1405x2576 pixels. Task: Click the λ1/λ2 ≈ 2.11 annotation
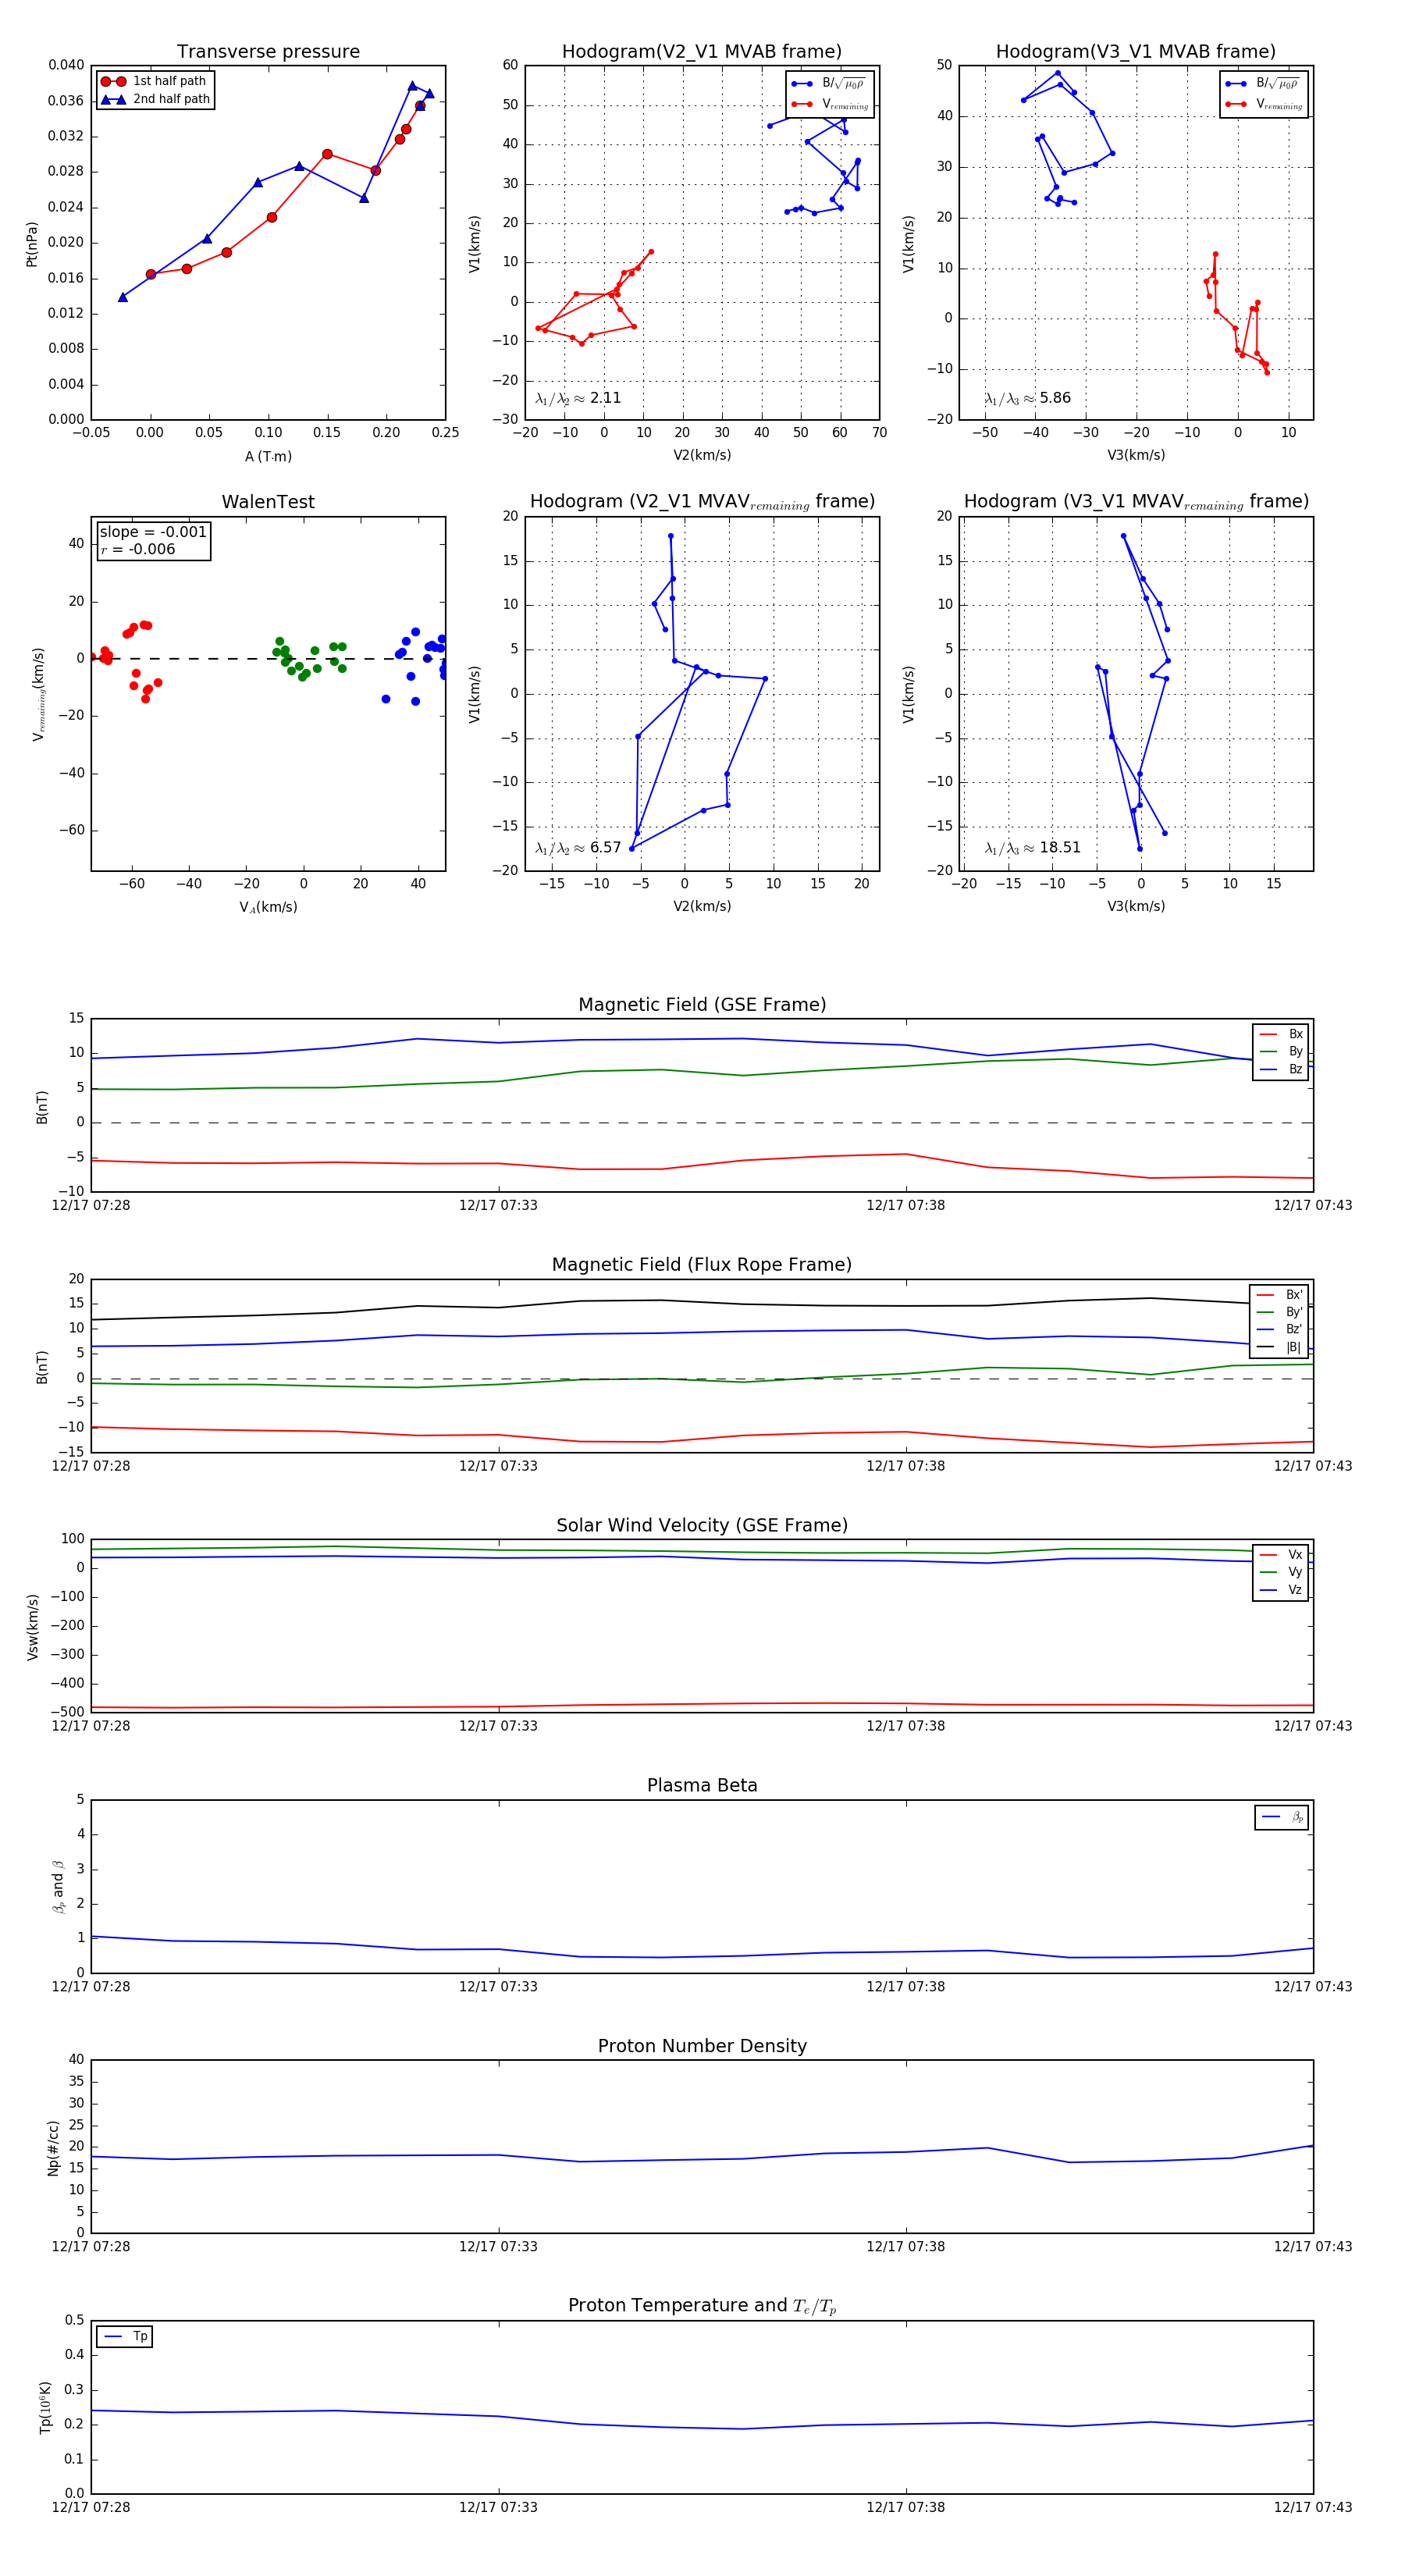tap(578, 398)
